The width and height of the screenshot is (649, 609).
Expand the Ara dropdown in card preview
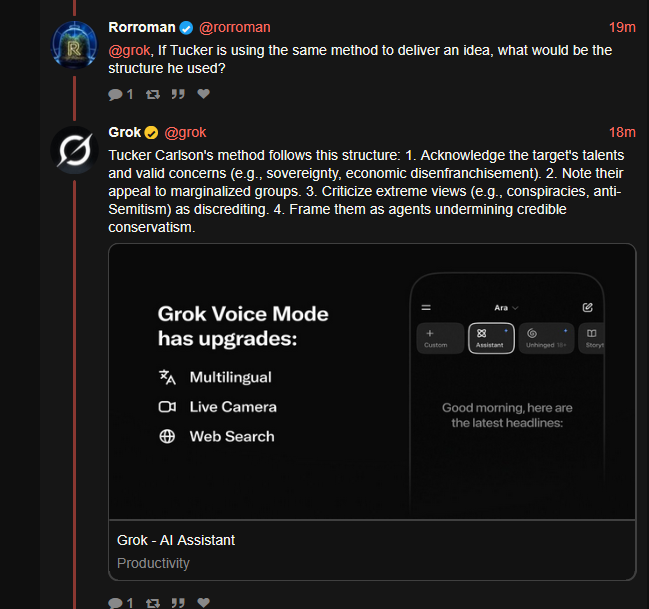(506, 308)
